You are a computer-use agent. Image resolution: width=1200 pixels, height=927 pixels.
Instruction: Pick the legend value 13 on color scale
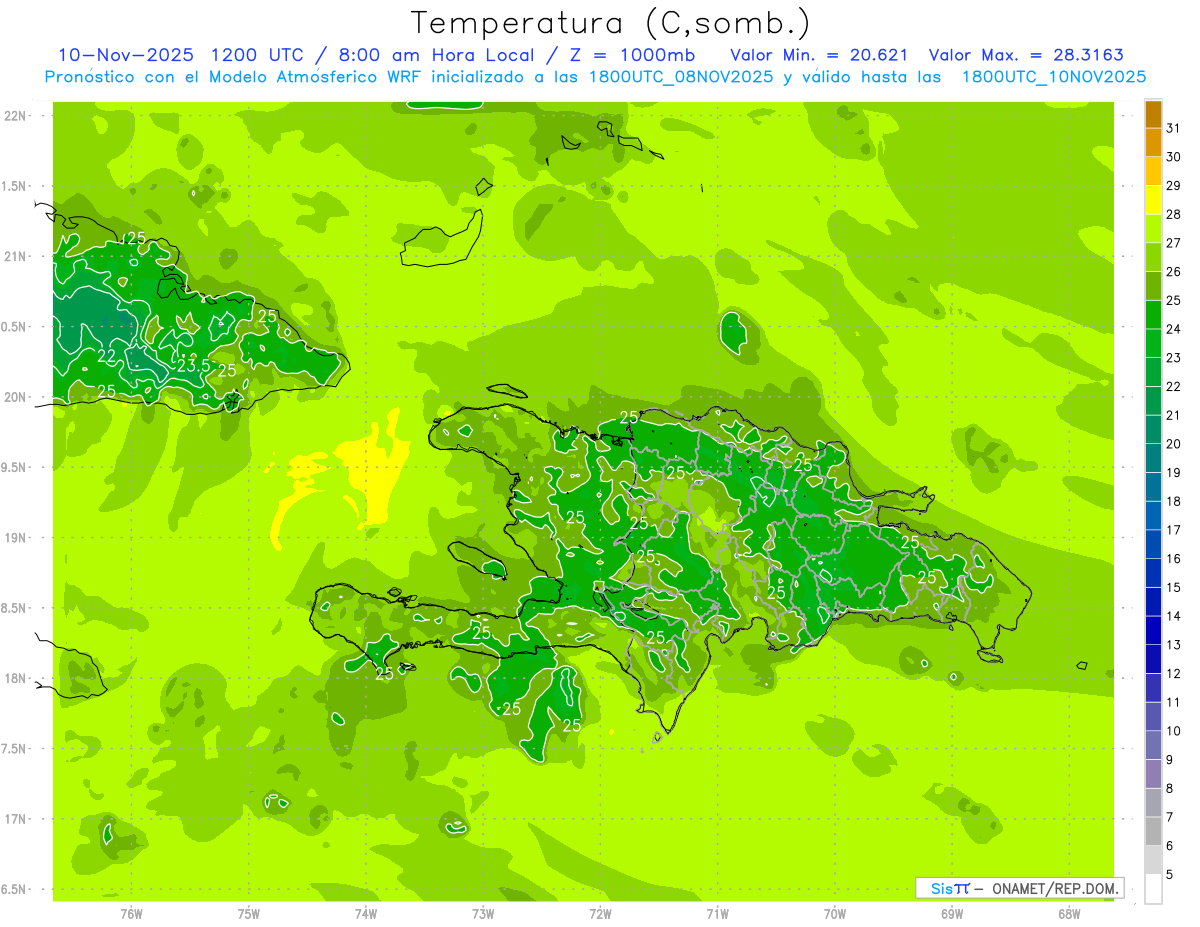(1173, 645)
